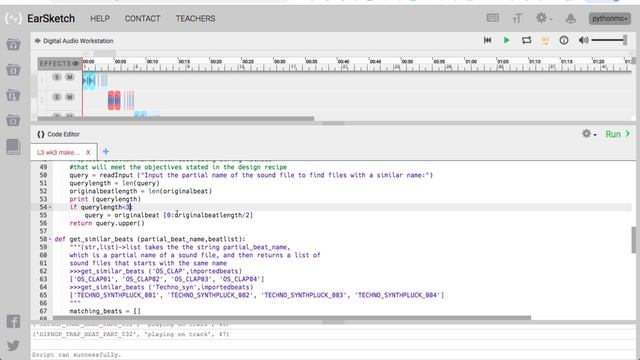
Task: Click the DAW horizontal scrollbar
Action: tap(176, 119)
